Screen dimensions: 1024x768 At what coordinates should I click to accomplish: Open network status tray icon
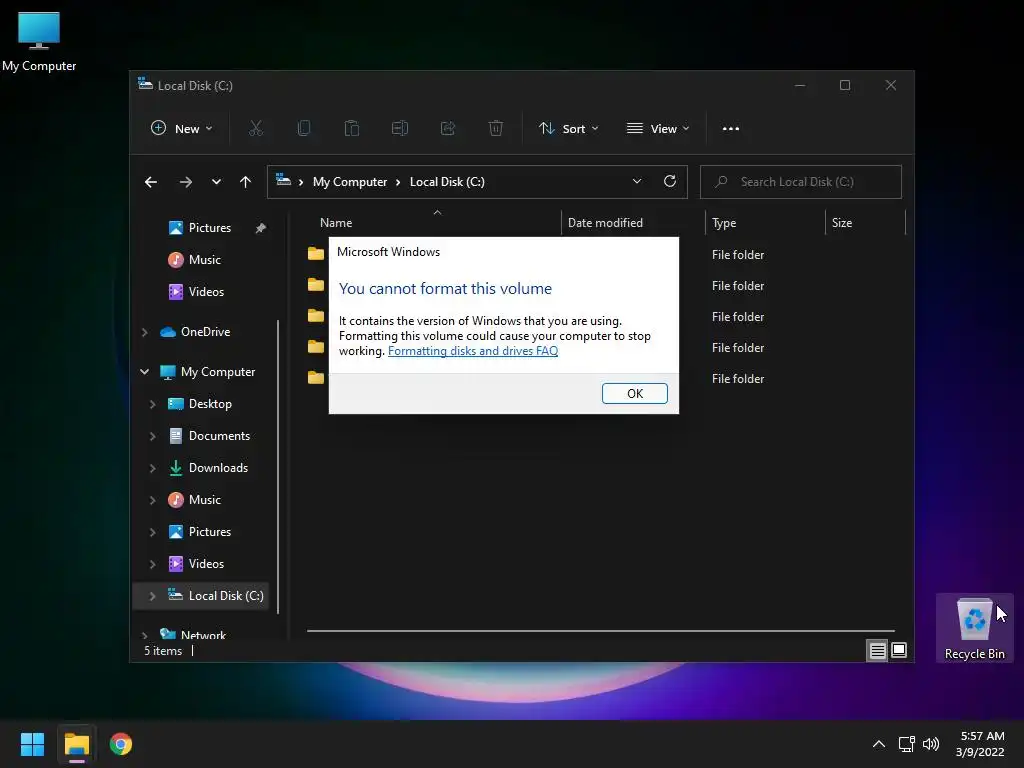coord(906,744)
